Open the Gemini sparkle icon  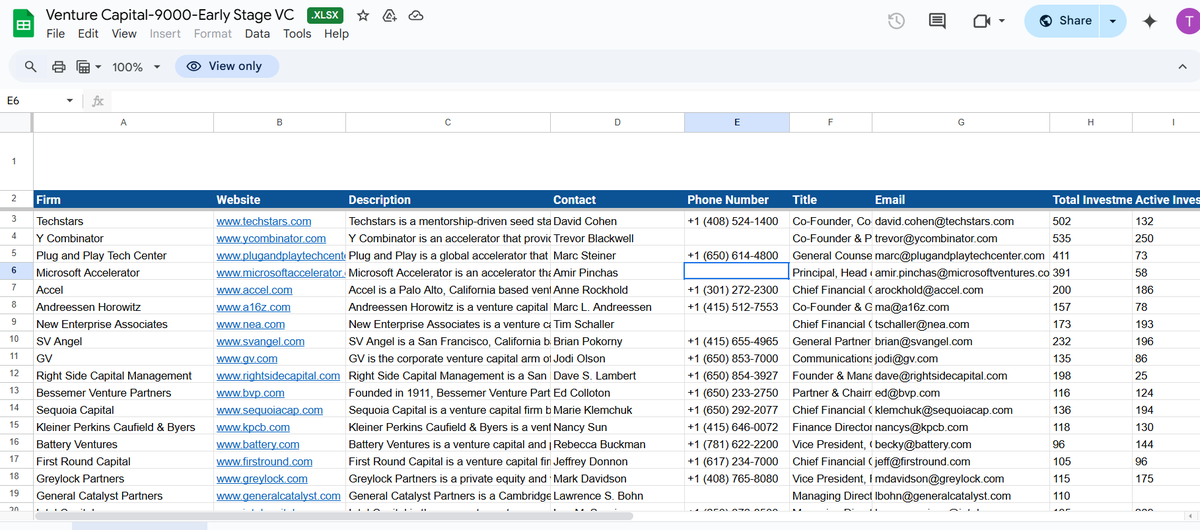coord(1150,21)
